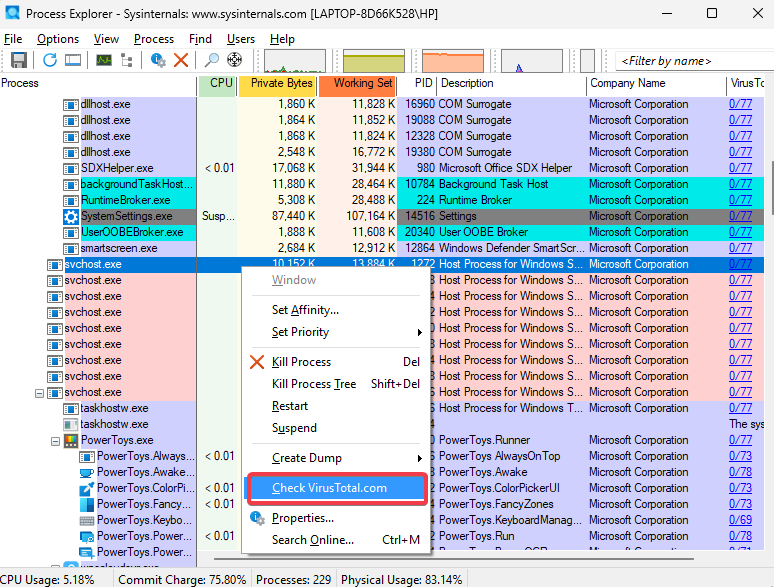Sort by the Description column header

pyautogui.click(x=511, y=84)
